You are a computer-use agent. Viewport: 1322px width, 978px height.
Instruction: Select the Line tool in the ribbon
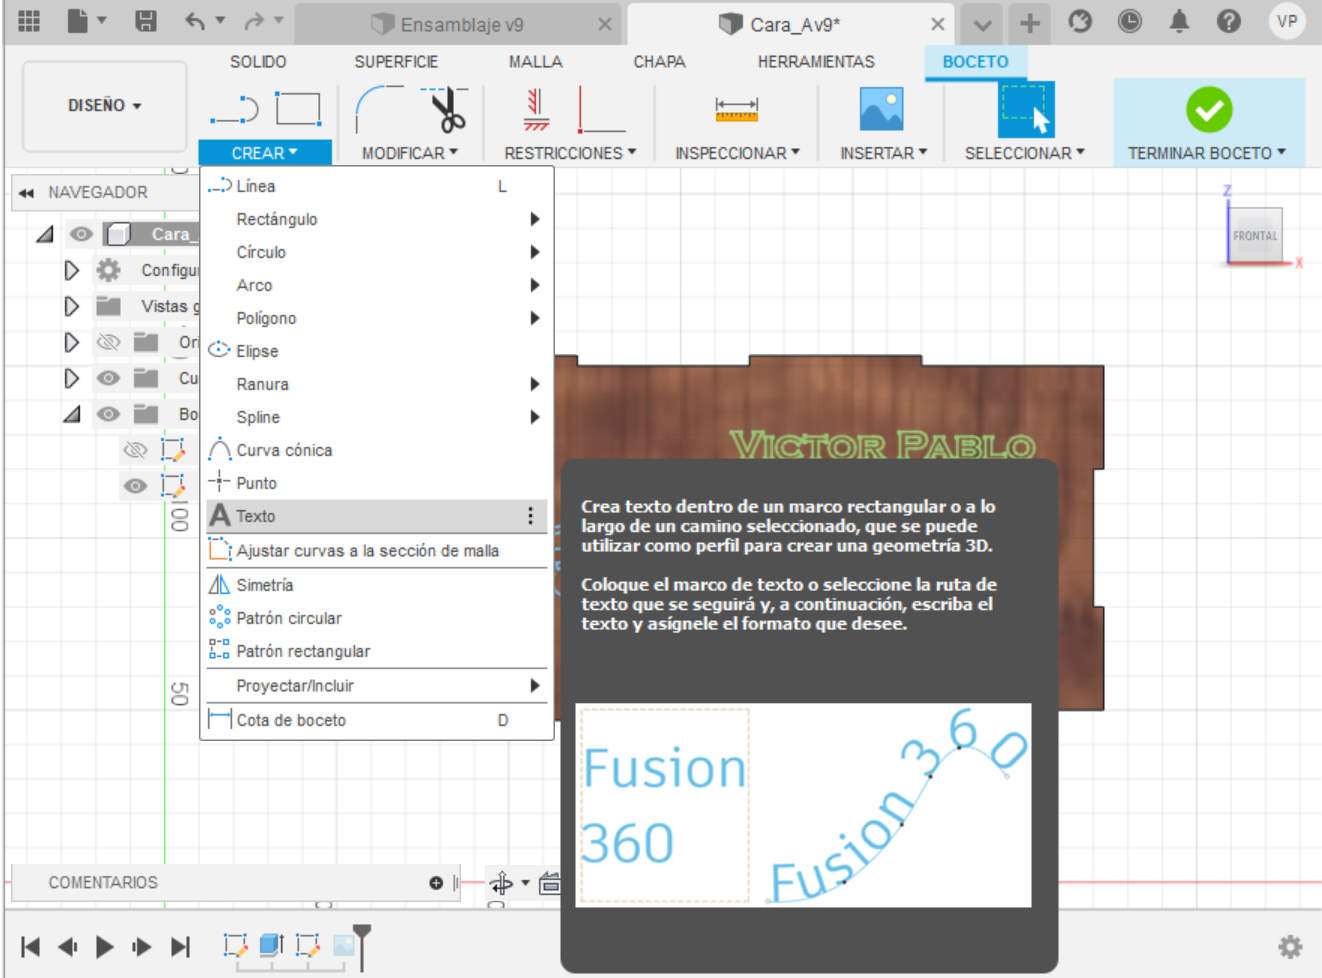coord(234,109)
